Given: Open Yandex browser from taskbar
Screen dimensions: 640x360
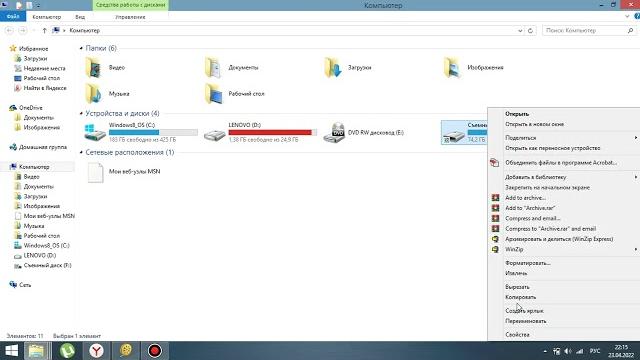Looking at the screenshot, I should point(96,351).
